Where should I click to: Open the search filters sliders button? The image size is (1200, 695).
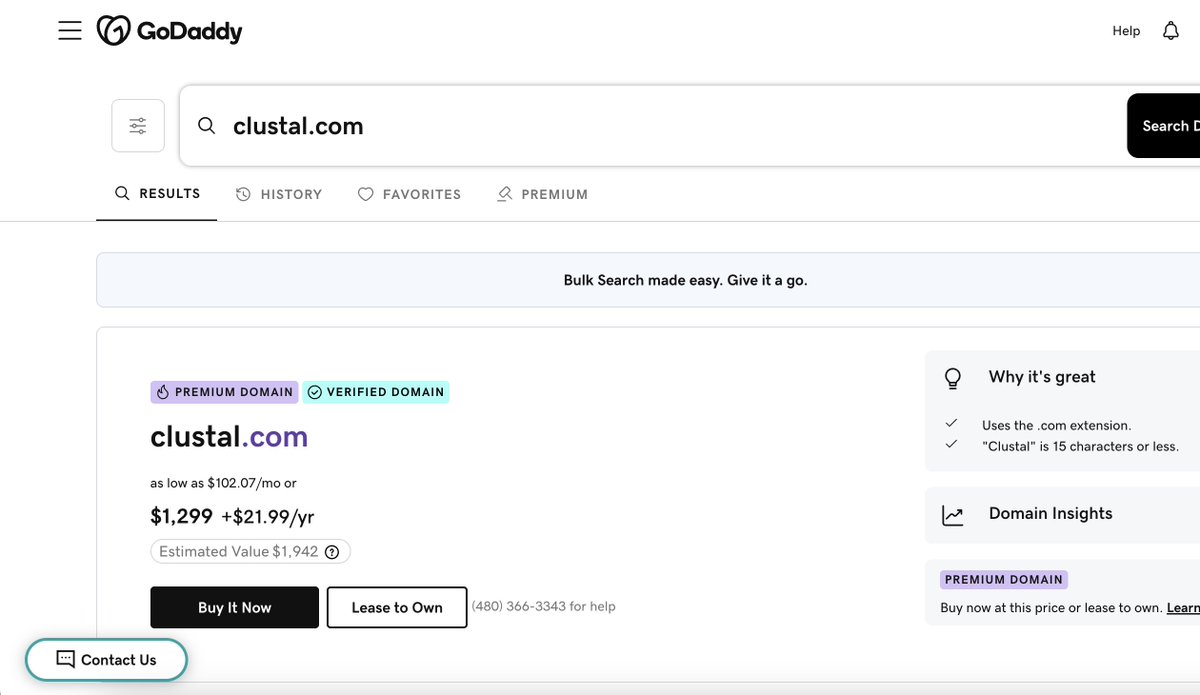(x=138, y=126)
